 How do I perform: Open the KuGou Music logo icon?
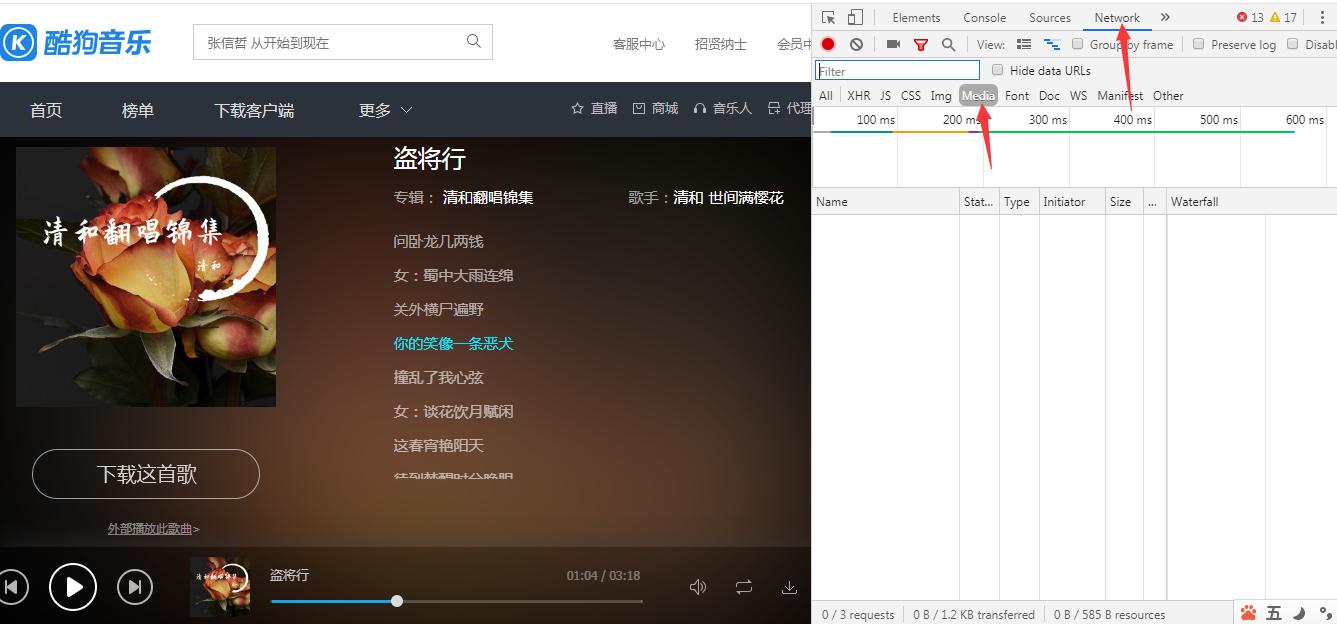(x=18, y=40)
